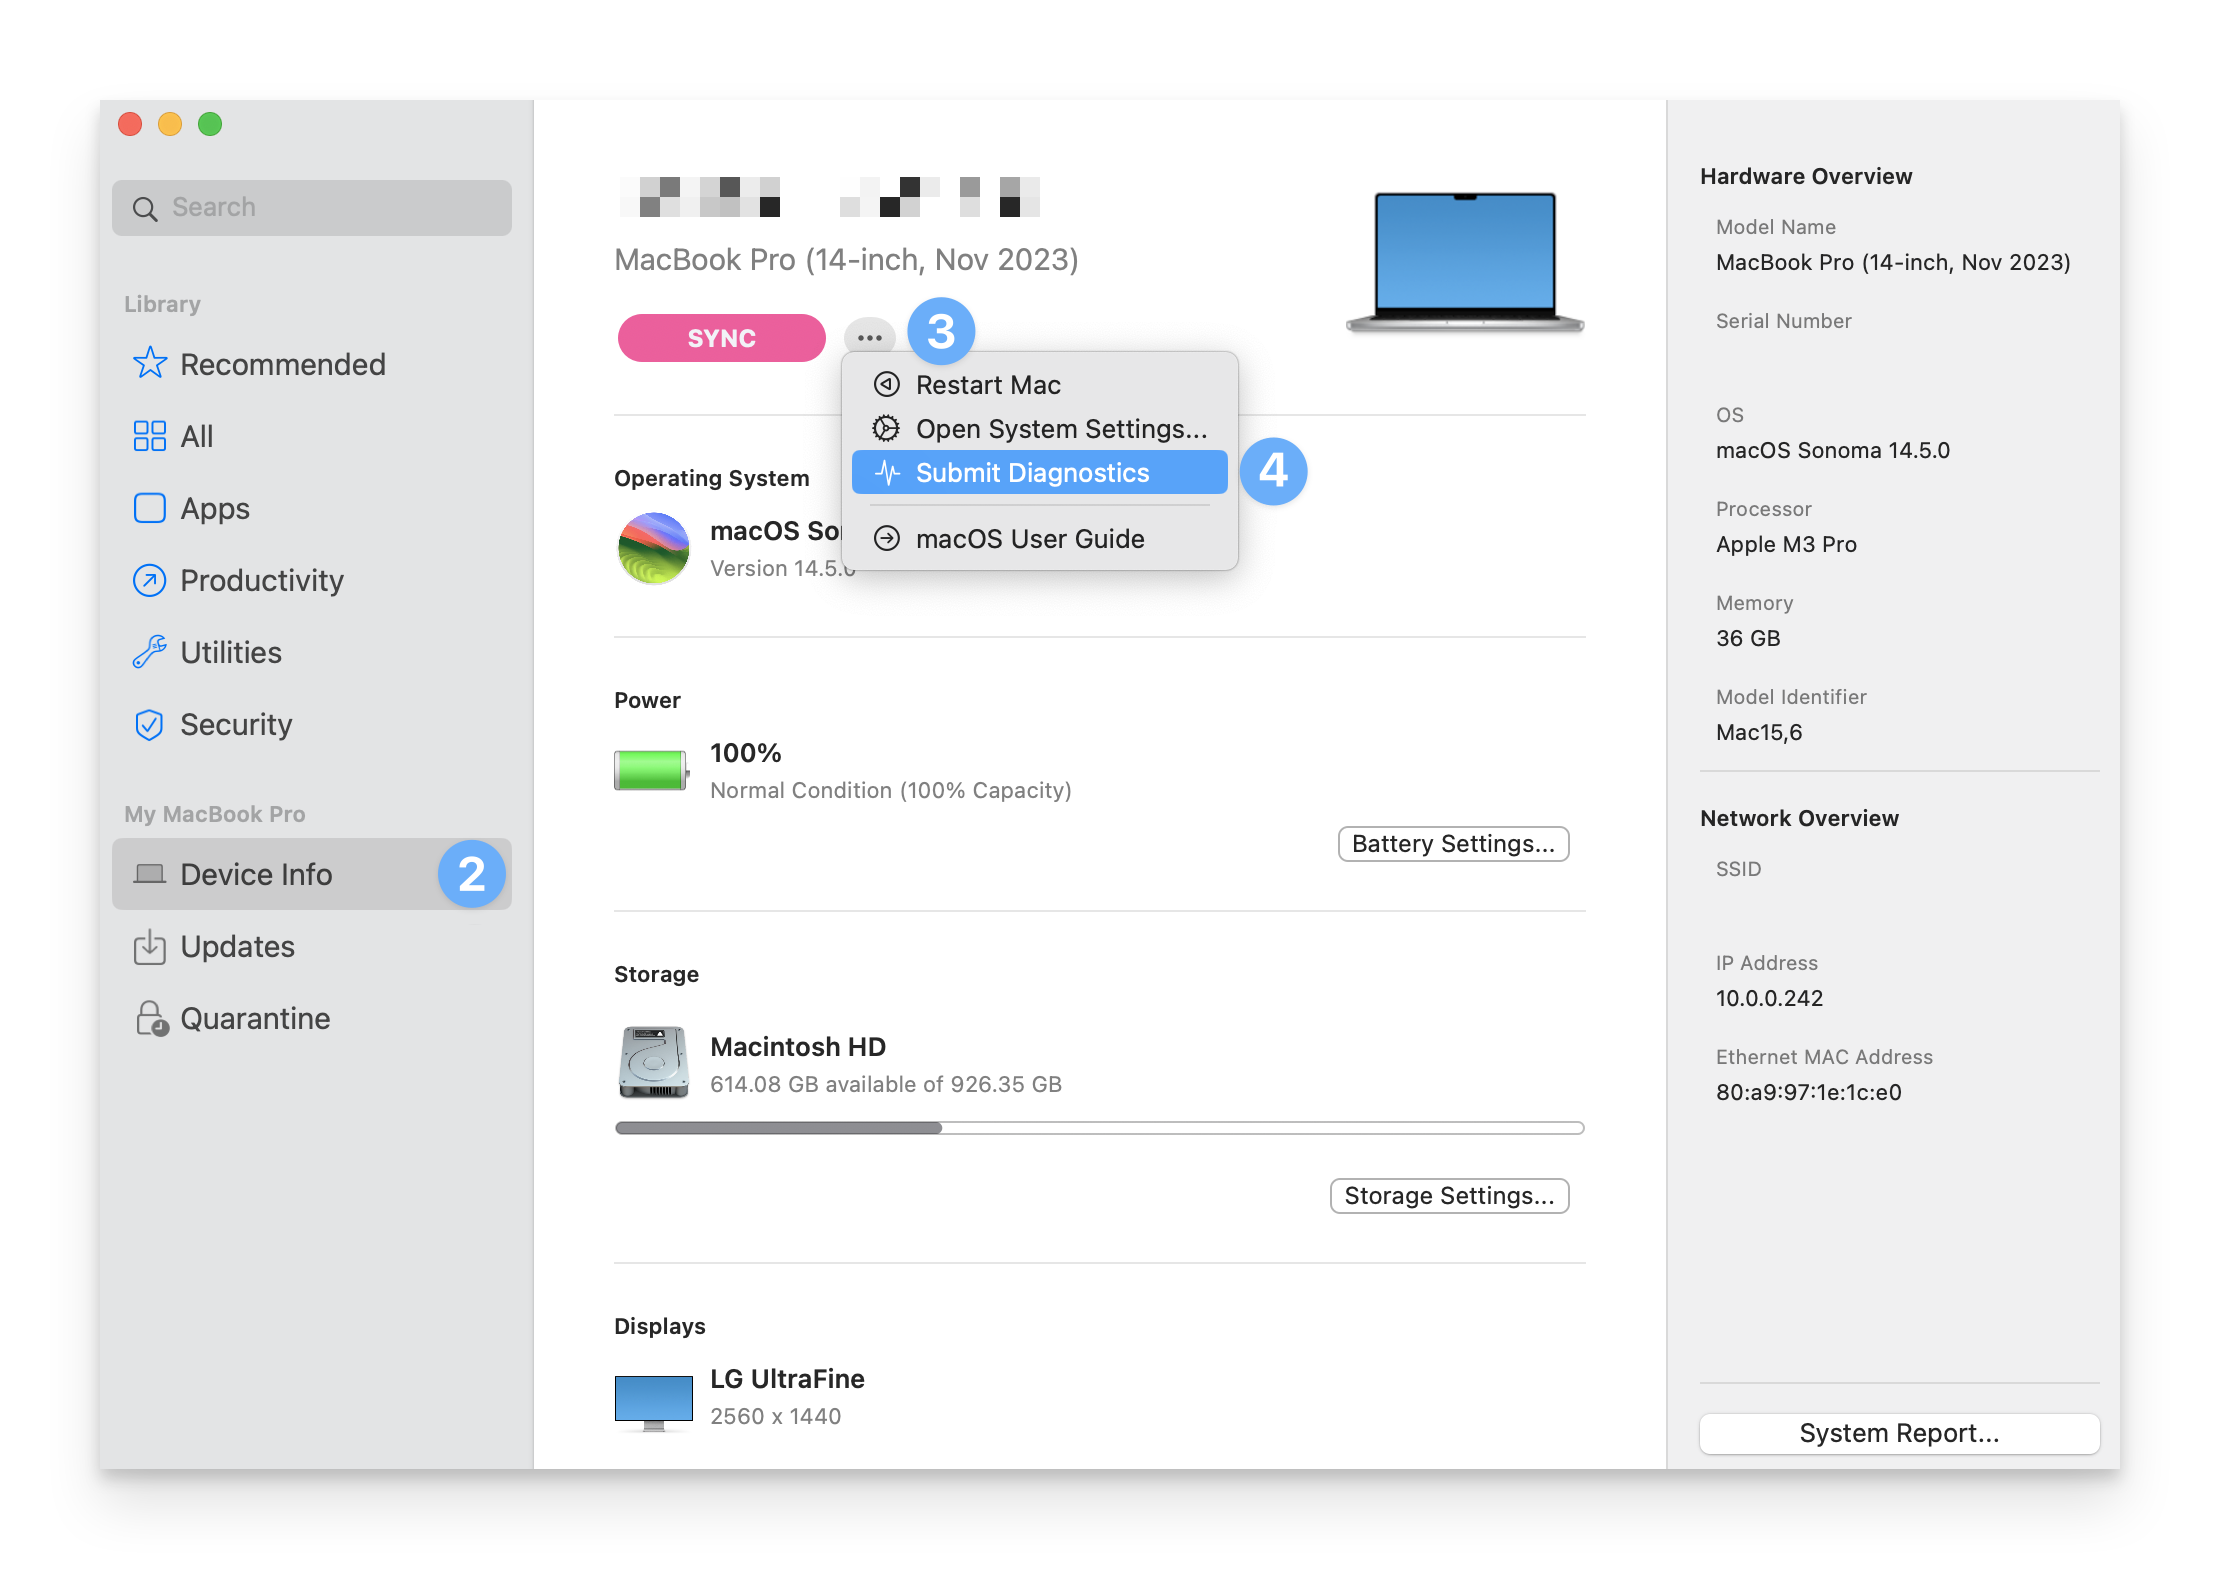The height and width of the screenshot is (1569, 2220).
Task: Open the Utilities section
Action: pos(230,652)
